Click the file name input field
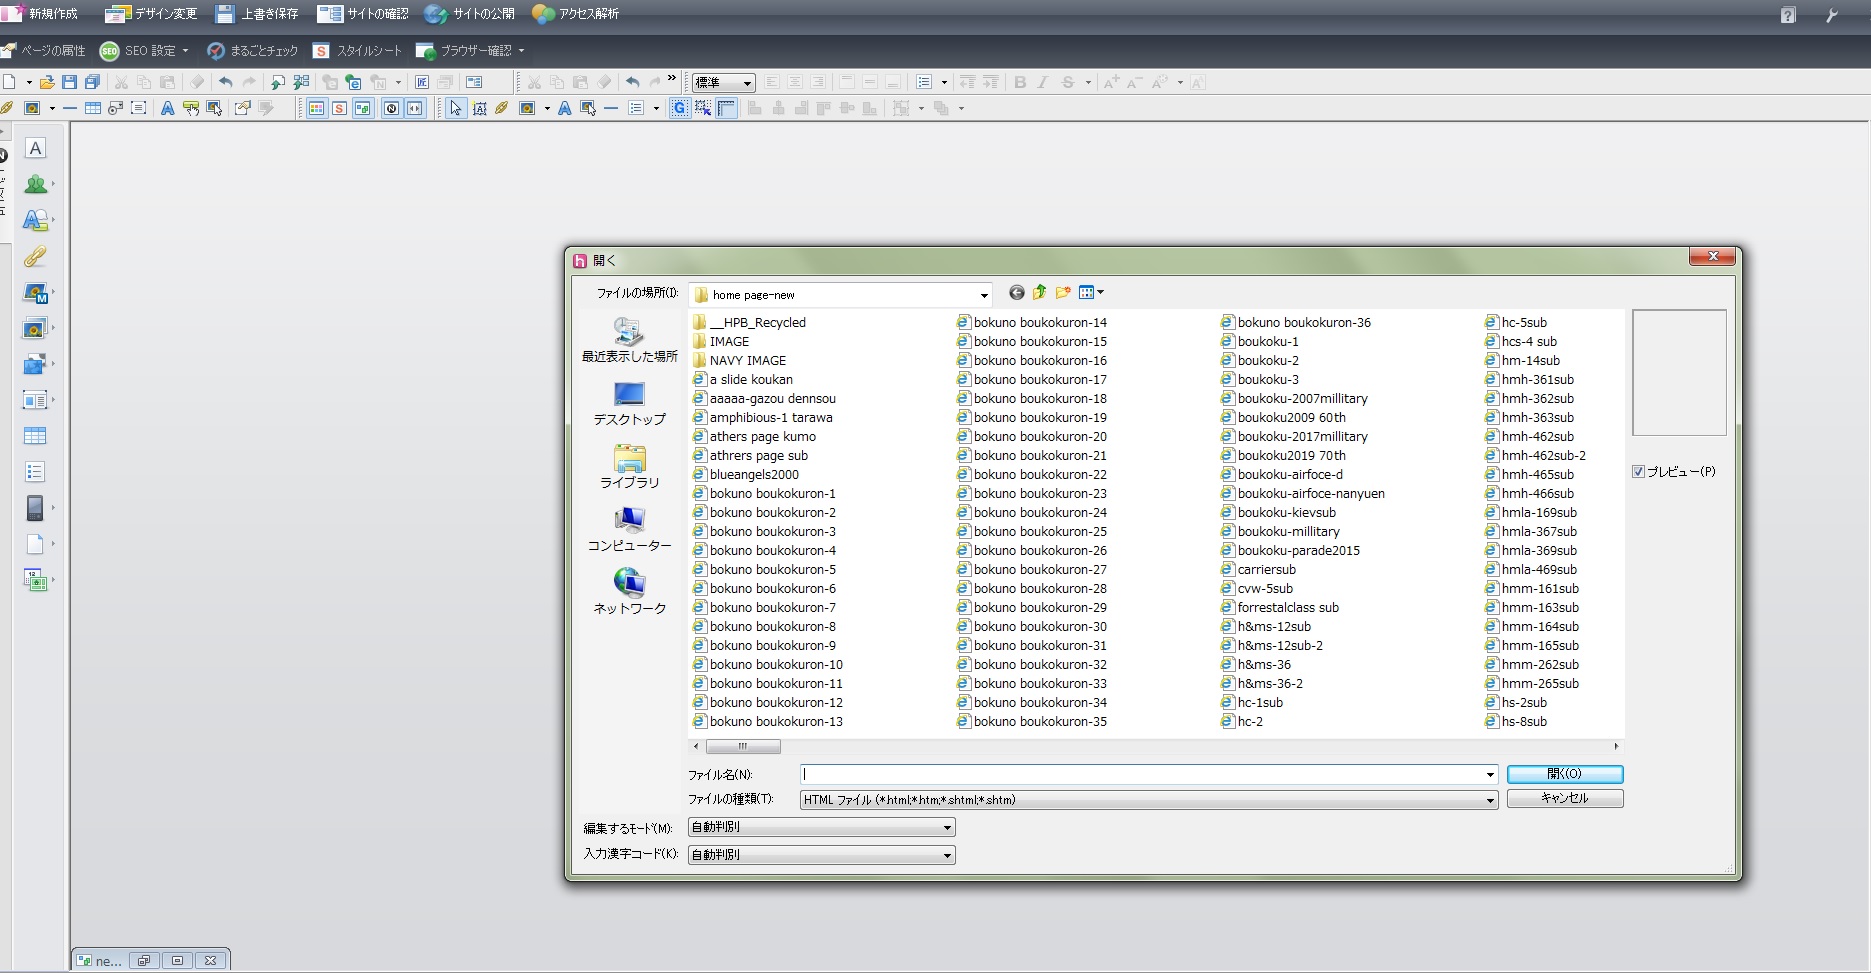This screenshot has width=1871, height=973. tap(1140, 775)
